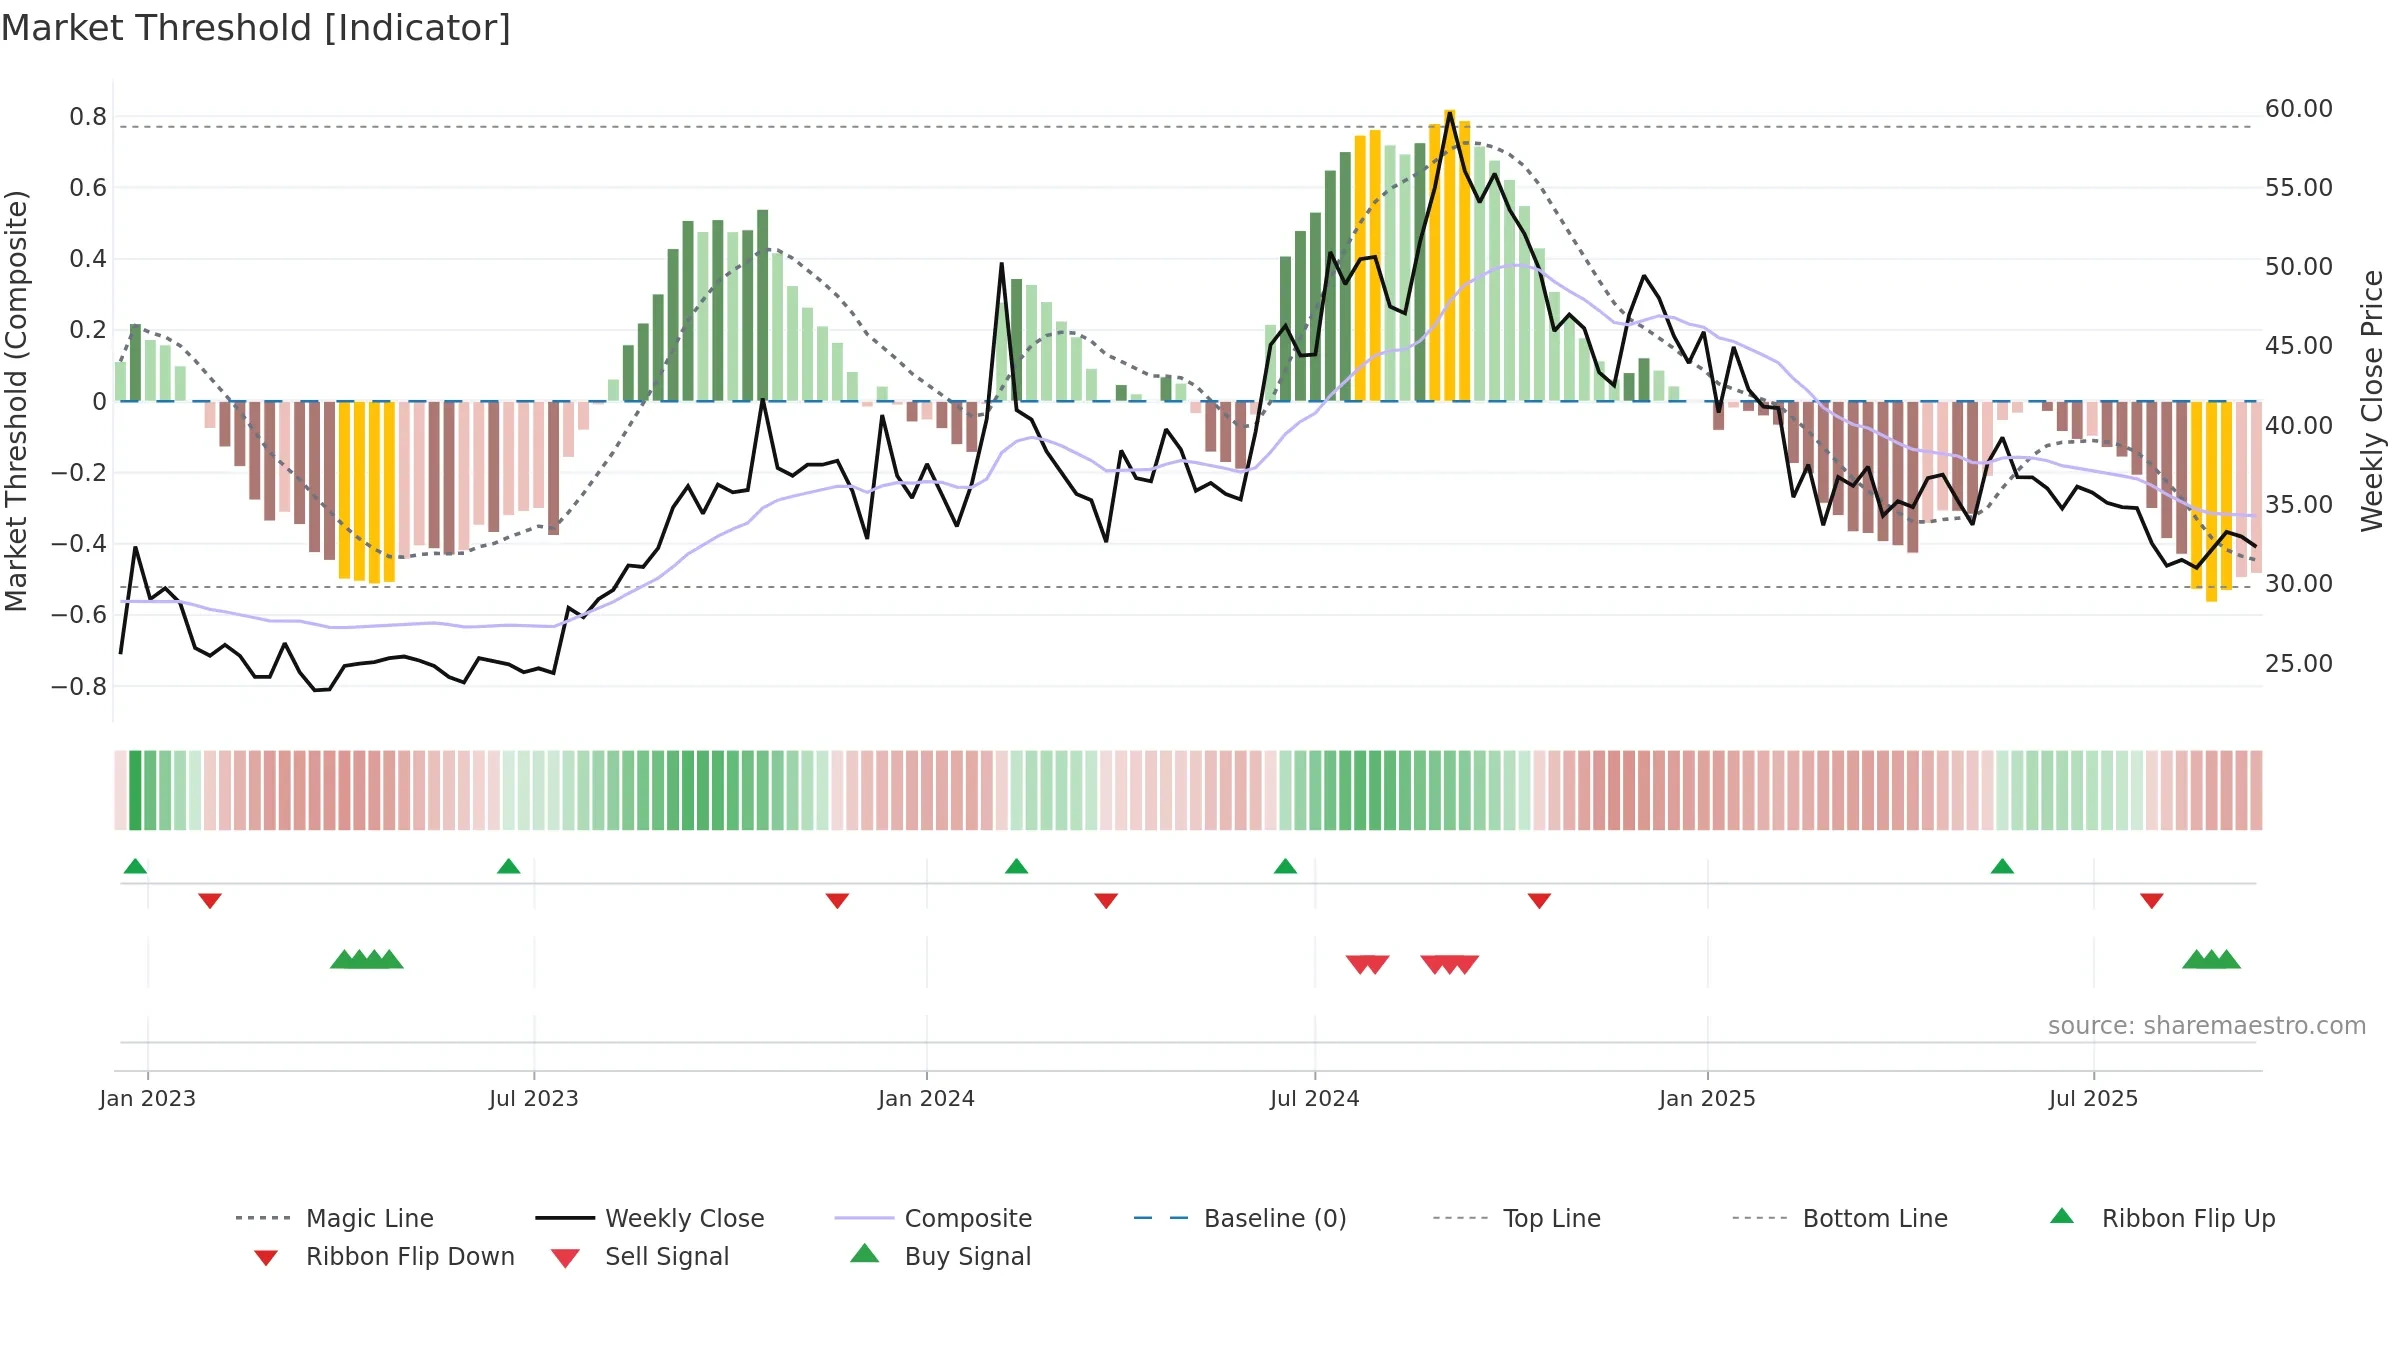Click the Jan 2024 x-axis label

926,1098
